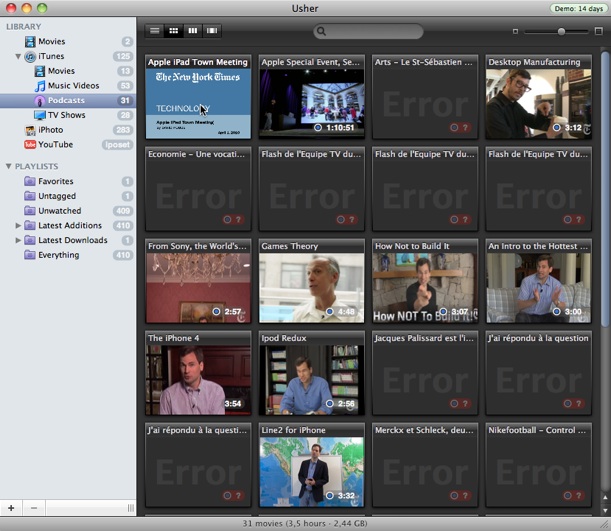Click the scroll down arrow
This screenshot has width=611, height=531.
pos(605,510)
